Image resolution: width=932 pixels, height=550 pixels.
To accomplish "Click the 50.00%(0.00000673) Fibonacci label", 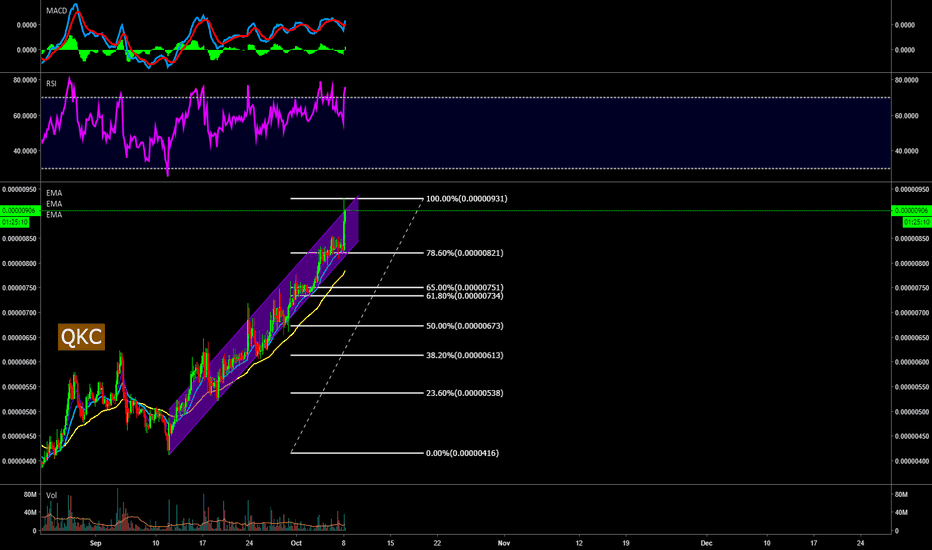I will click(x=464, y=326).
